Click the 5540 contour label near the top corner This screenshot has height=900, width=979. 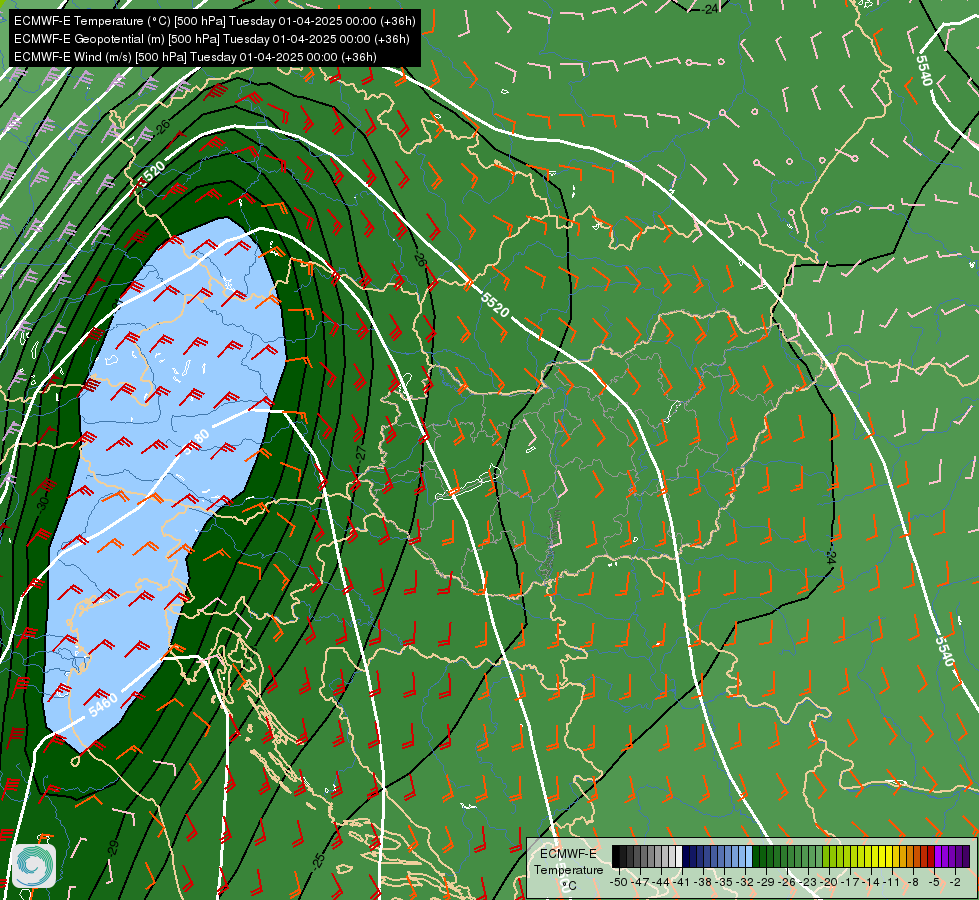(x=924, y=71)
